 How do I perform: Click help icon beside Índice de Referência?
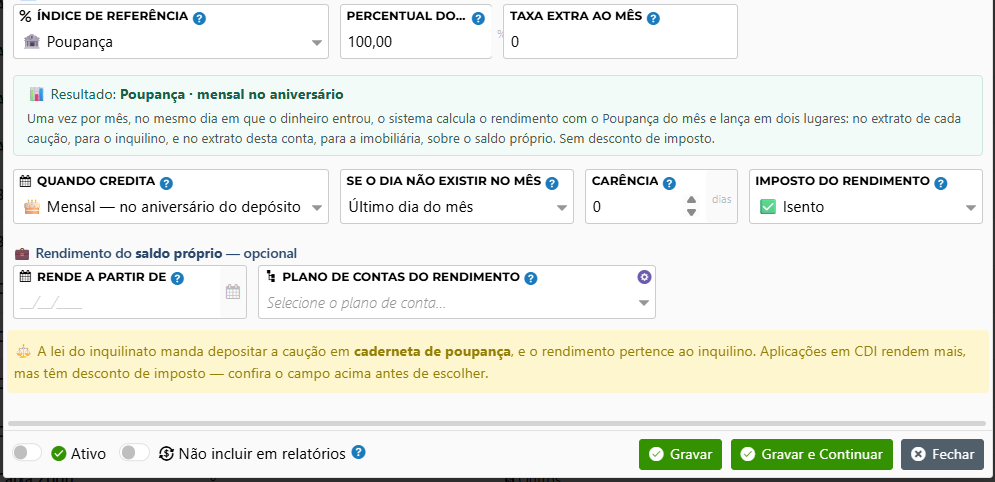(x=199, y=18)
